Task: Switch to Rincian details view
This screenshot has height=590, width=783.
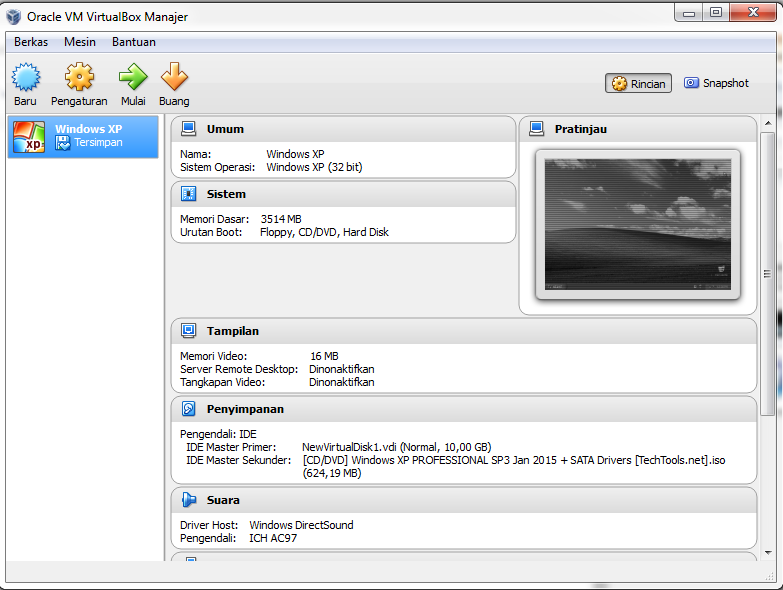Action: click(638, 83)
